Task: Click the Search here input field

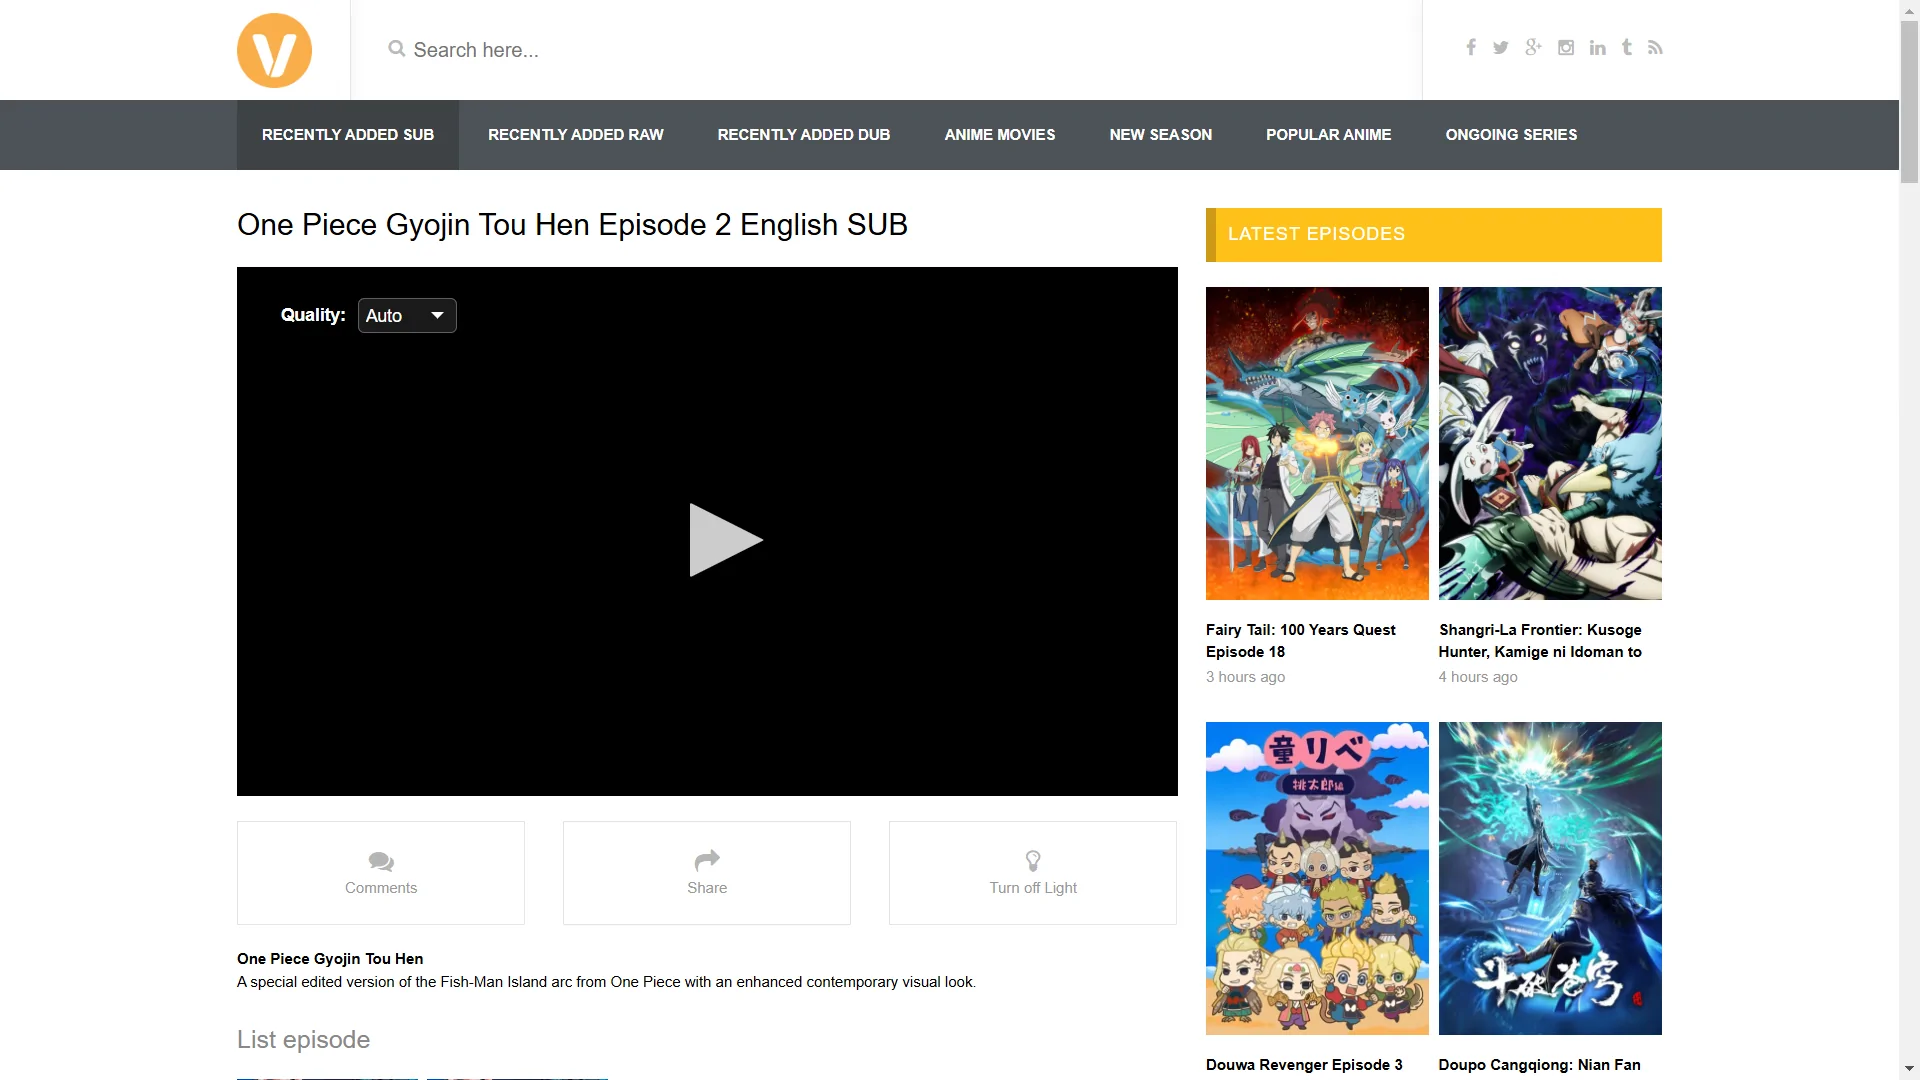Action: pos(880,50)
